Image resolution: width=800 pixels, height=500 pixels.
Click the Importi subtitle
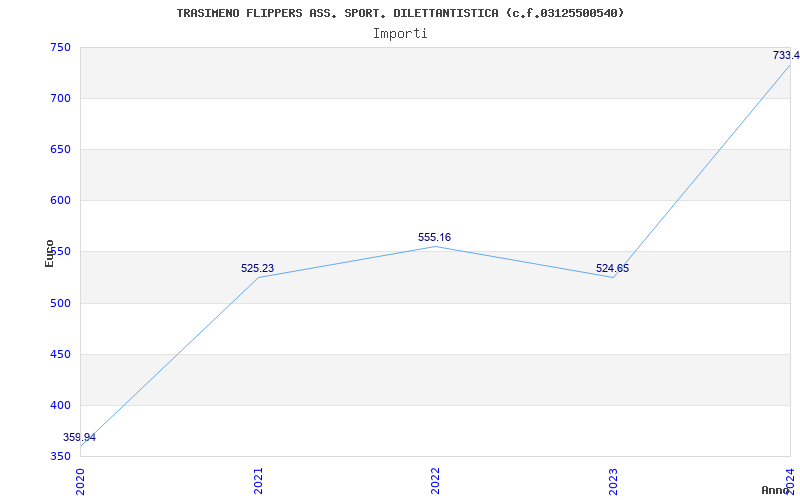(400, 33)
